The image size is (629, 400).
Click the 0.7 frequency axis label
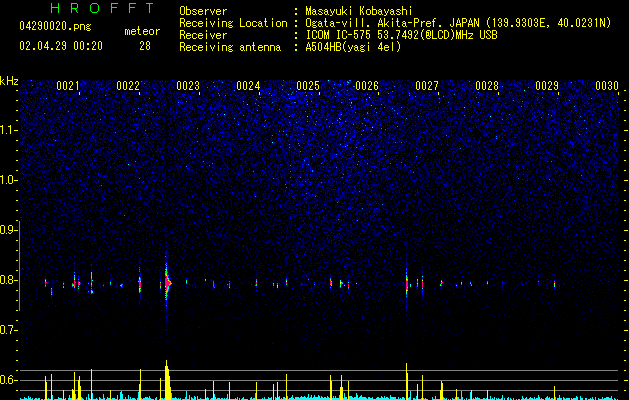coord(9,330)
